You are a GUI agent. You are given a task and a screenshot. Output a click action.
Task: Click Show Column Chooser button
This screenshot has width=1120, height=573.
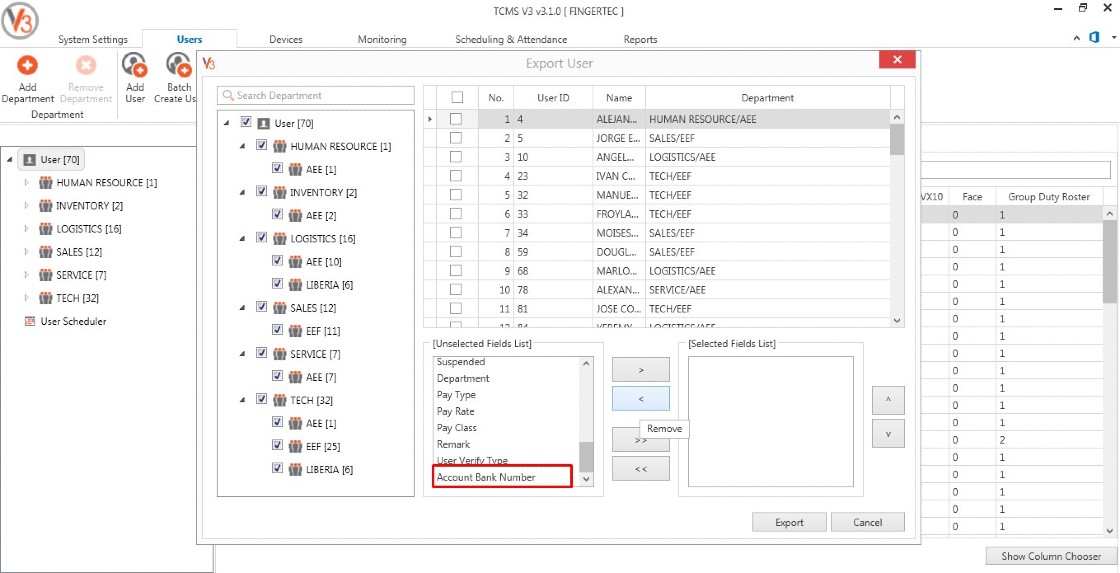click(x=1051, y=556)
